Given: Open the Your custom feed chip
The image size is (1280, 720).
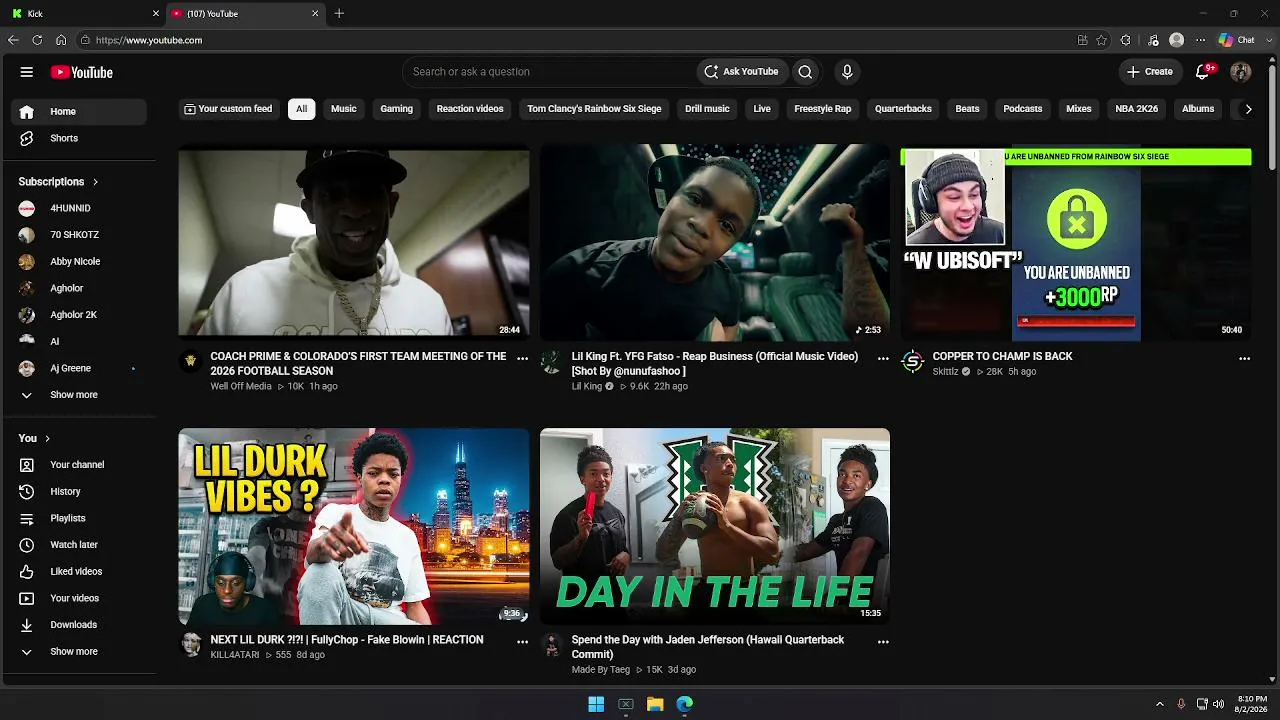Looking at the screenshot, I should click(228, 109).
